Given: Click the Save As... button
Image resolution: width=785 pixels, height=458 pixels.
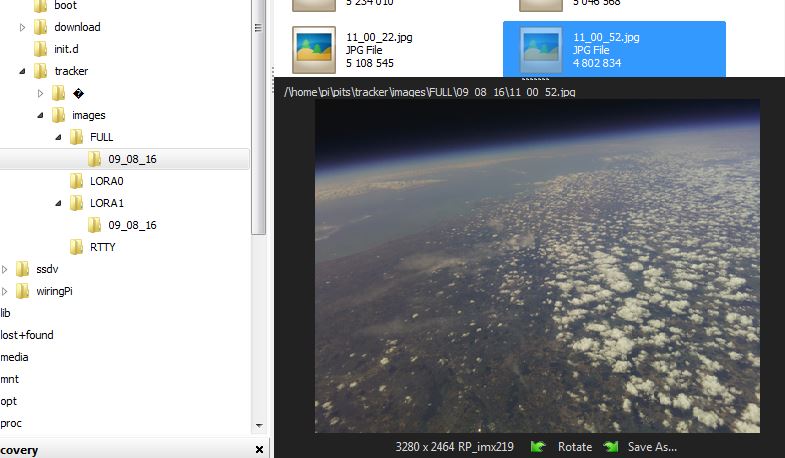Looking at the screenshot, I should (652, 447).
